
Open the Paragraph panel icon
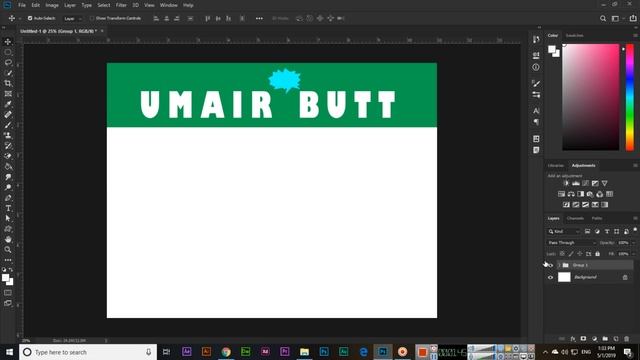(536, 122)
